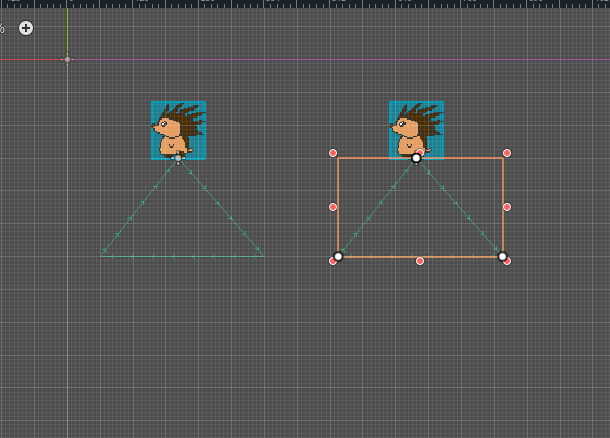Click the pivot marker below the left hedgehog
The image size is (610, 438).
[x=178, y=158]
